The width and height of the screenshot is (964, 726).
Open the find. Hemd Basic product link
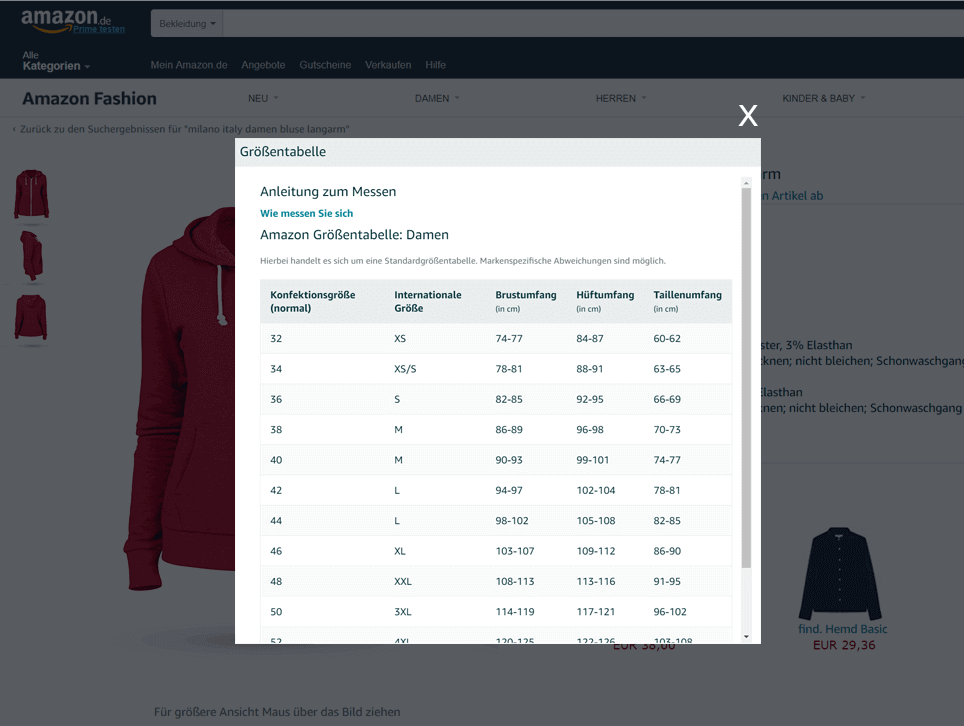(841, 629)
